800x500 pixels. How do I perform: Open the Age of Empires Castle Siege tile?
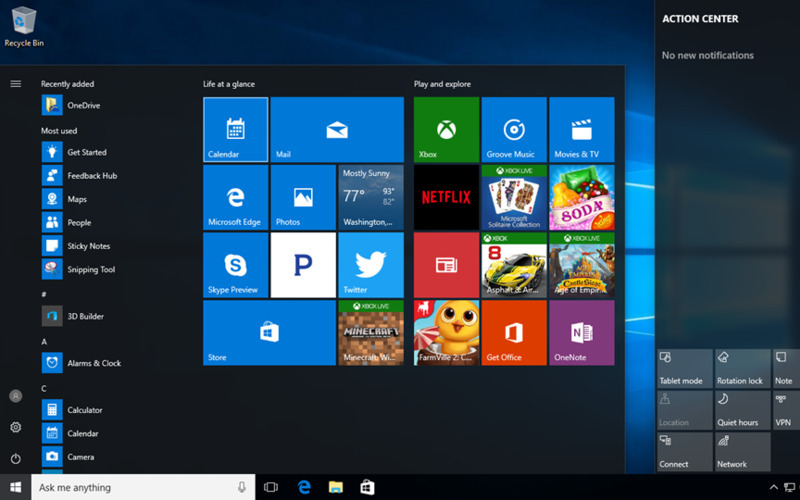[x=582, y=265]
